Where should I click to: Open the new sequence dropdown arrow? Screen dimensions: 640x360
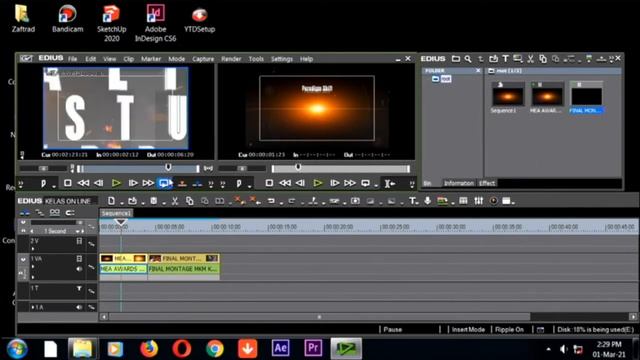point(122,202)
